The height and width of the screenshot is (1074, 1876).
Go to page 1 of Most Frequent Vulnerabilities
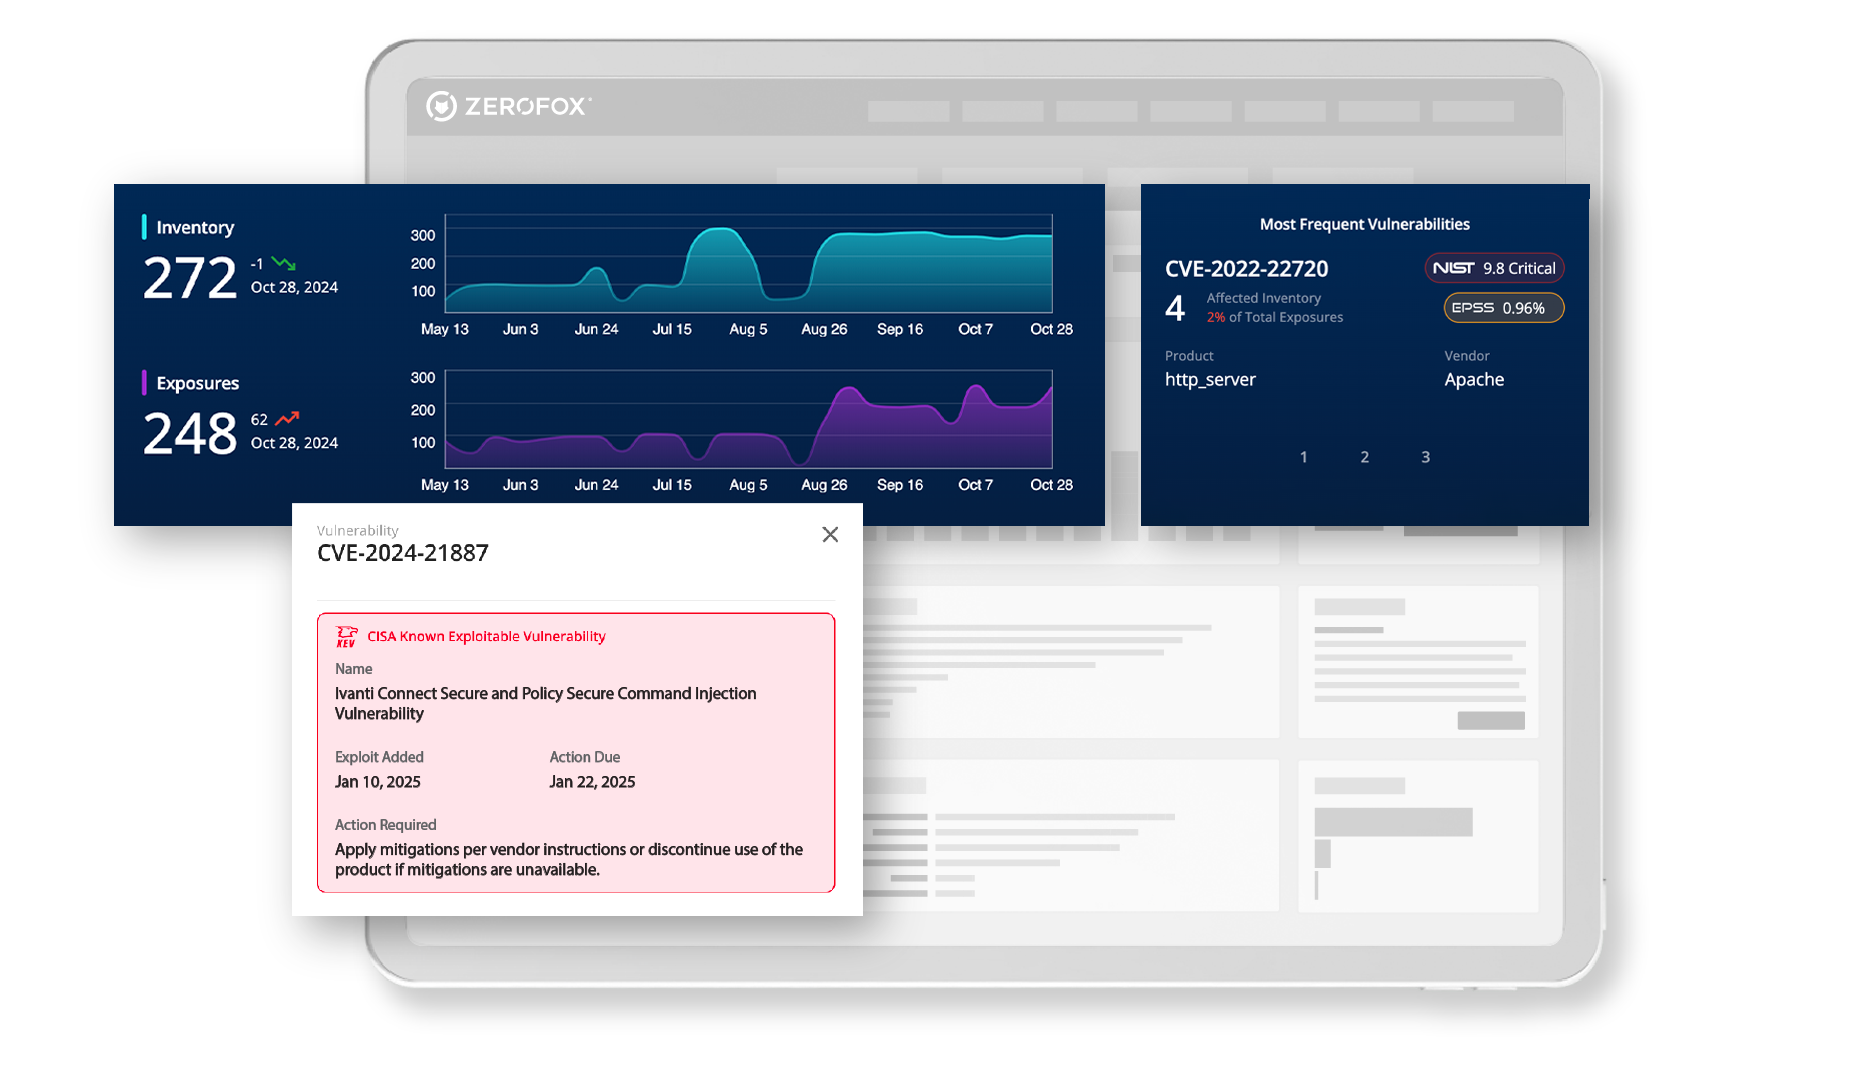coord(1303,457)
